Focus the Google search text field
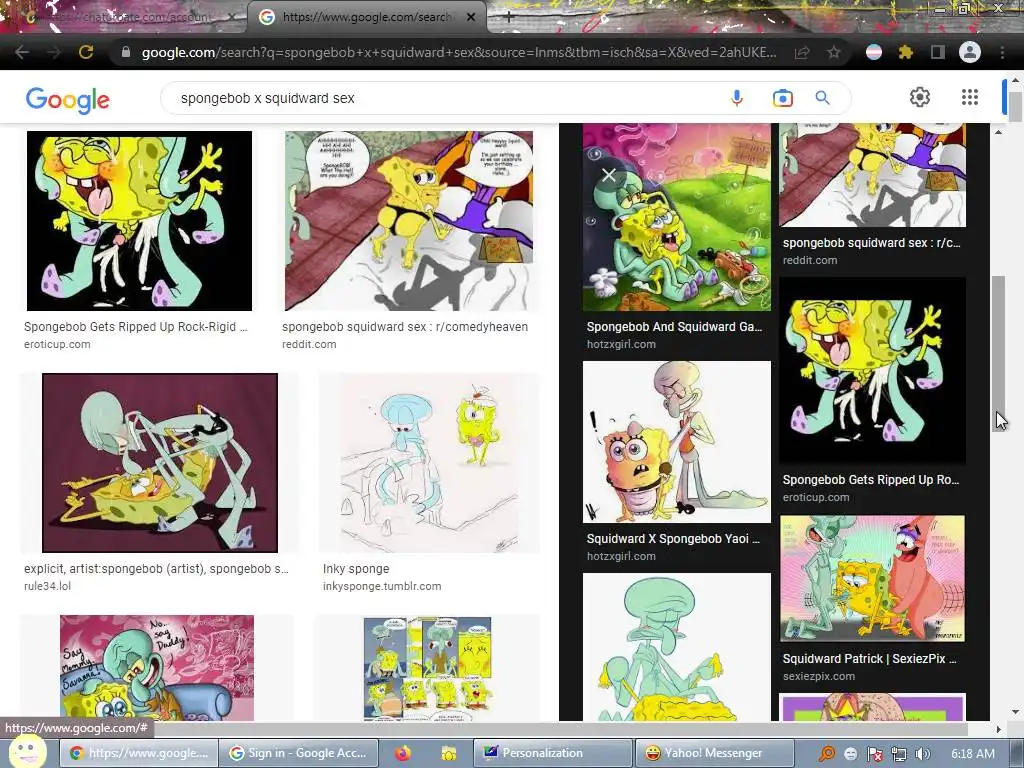This screenshot has height=768, width=1024. pos(444,98)
